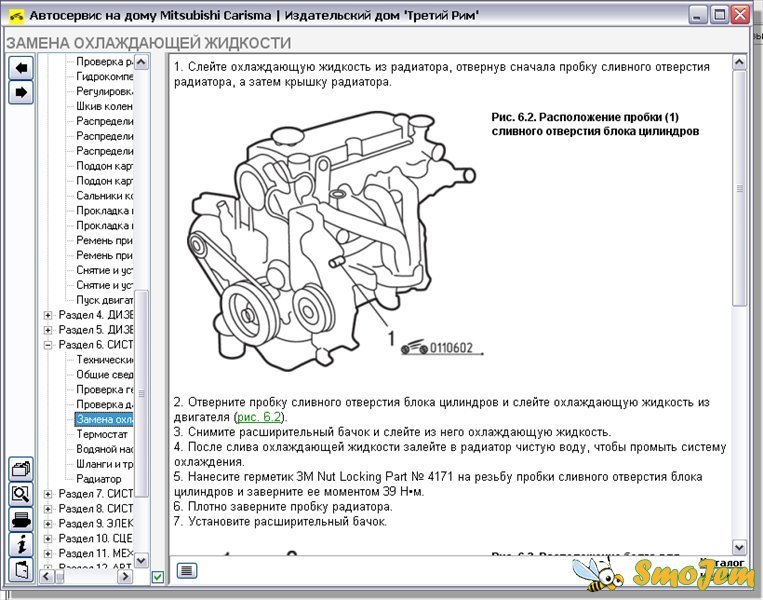
Task: Click the back arrow navigation button
Action: tap(20, 67)
